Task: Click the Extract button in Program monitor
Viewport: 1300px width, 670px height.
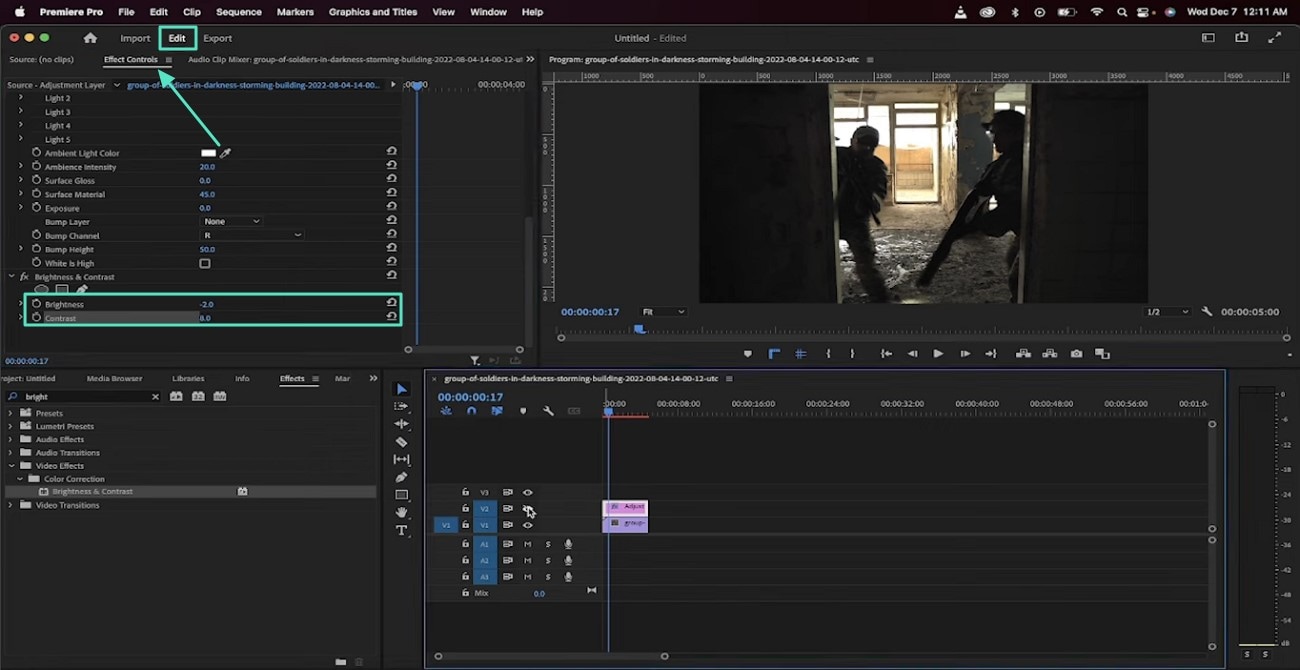Action: [x=1049, y=353]
